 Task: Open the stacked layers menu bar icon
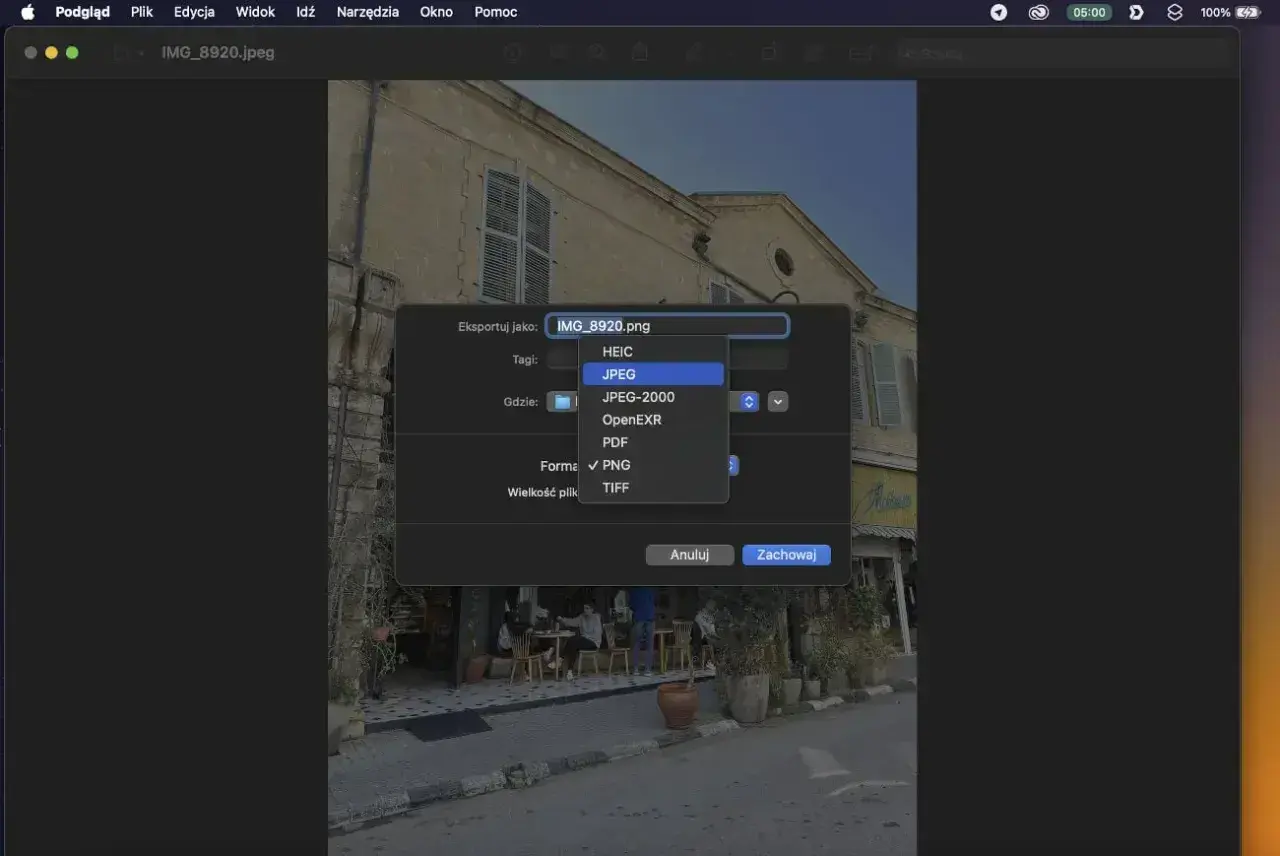[1175, 12]
